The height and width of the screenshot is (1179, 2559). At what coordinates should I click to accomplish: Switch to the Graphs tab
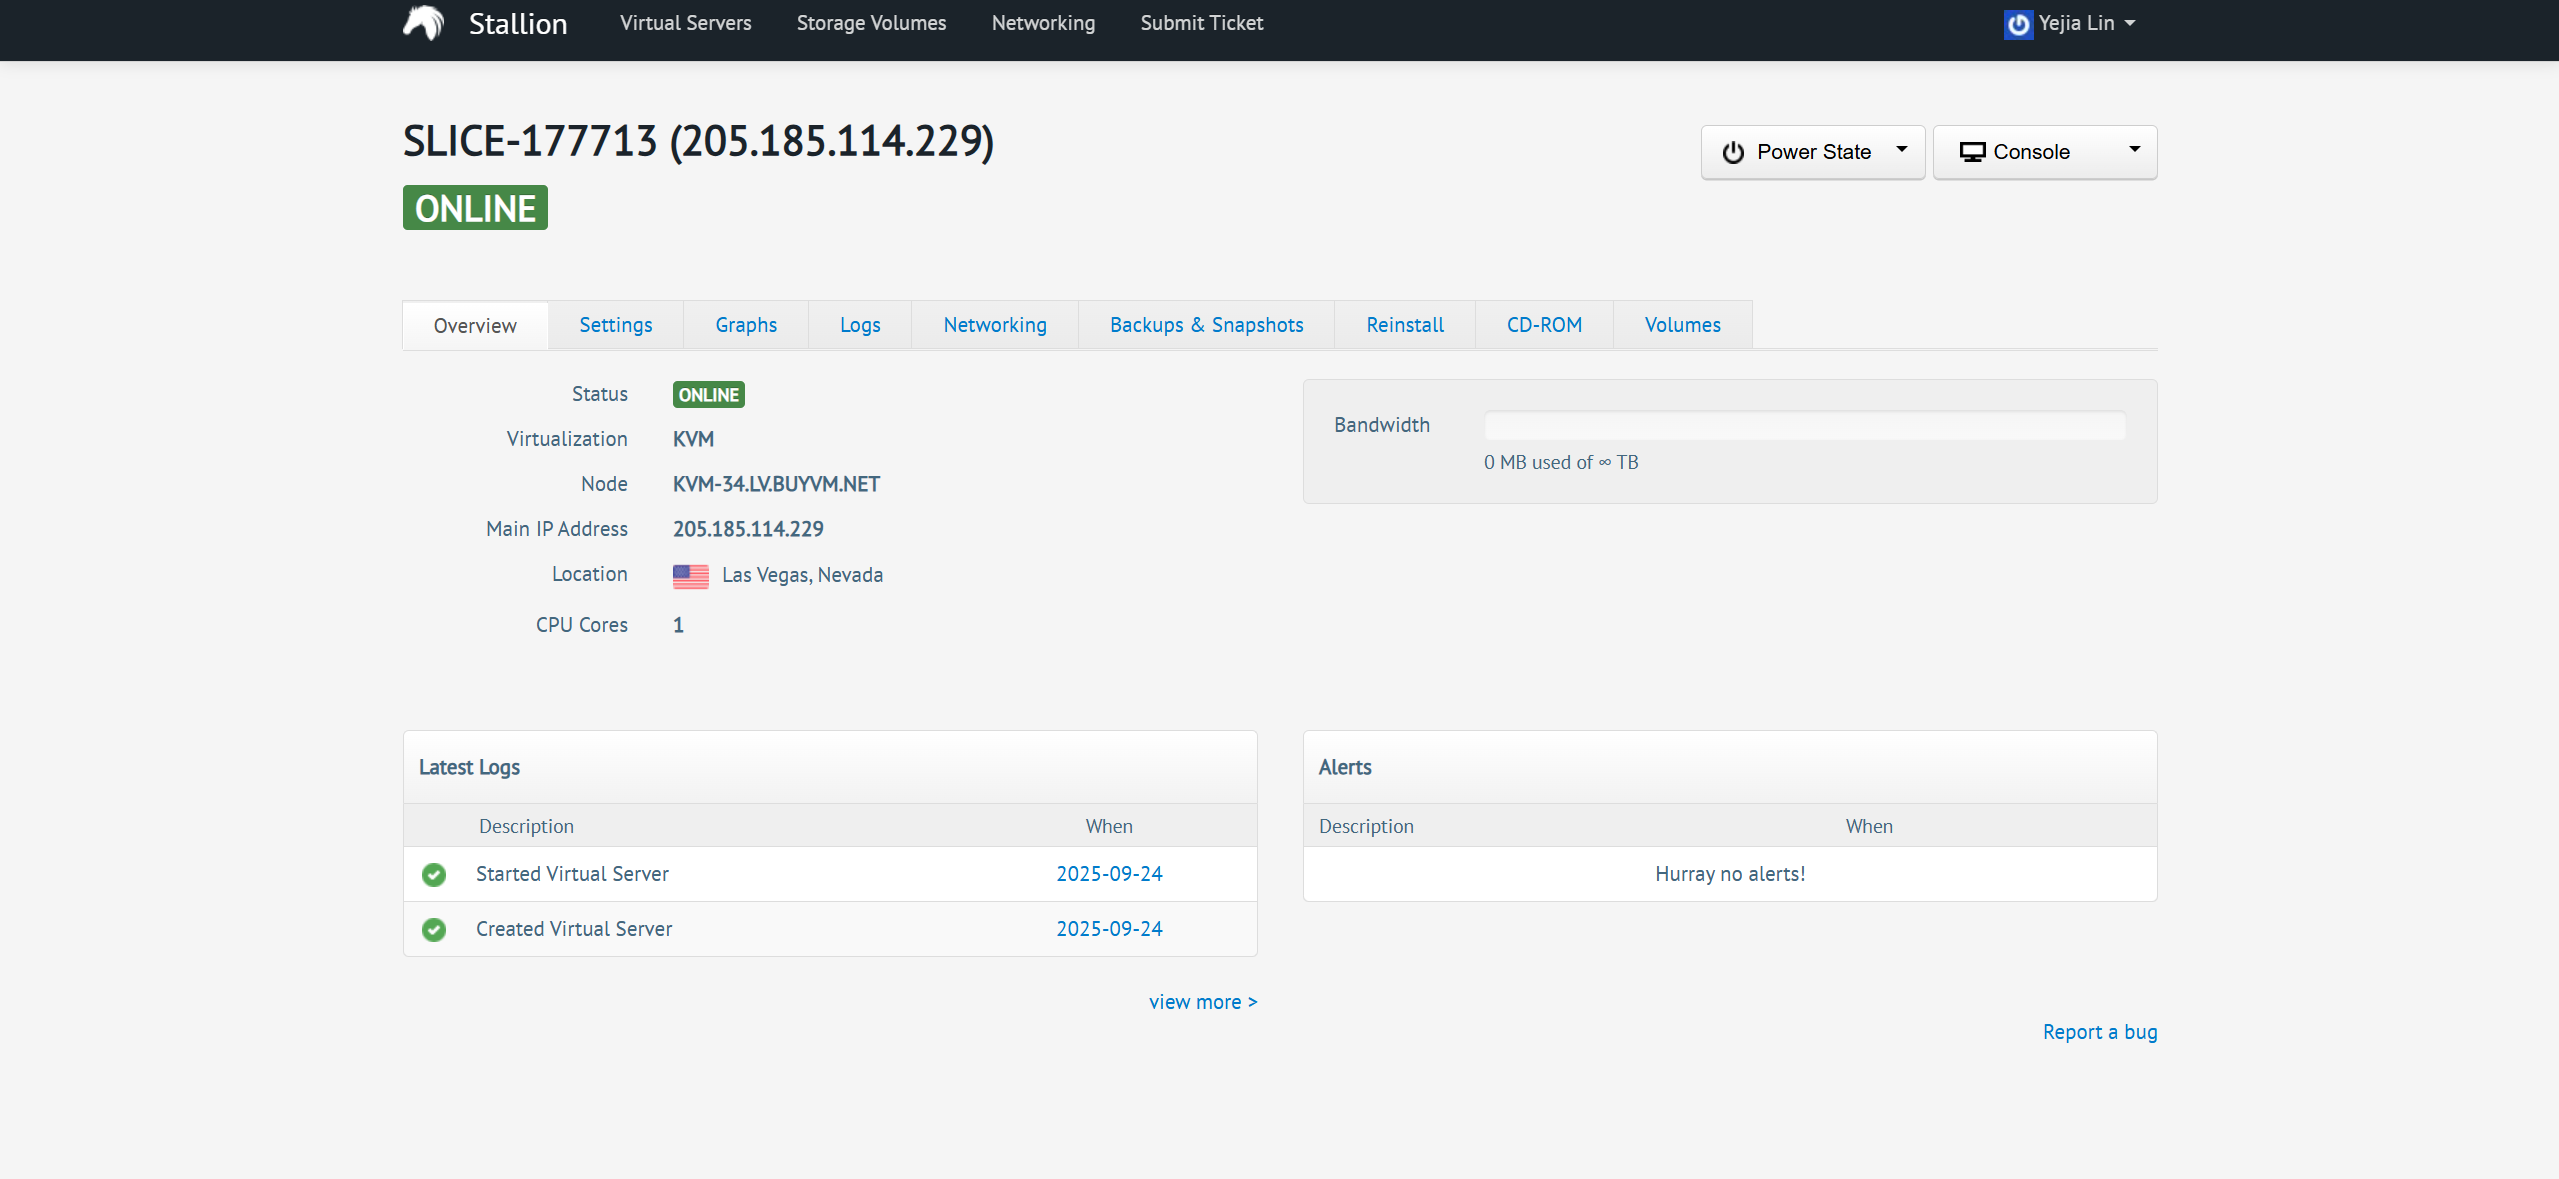pos(746,325)
